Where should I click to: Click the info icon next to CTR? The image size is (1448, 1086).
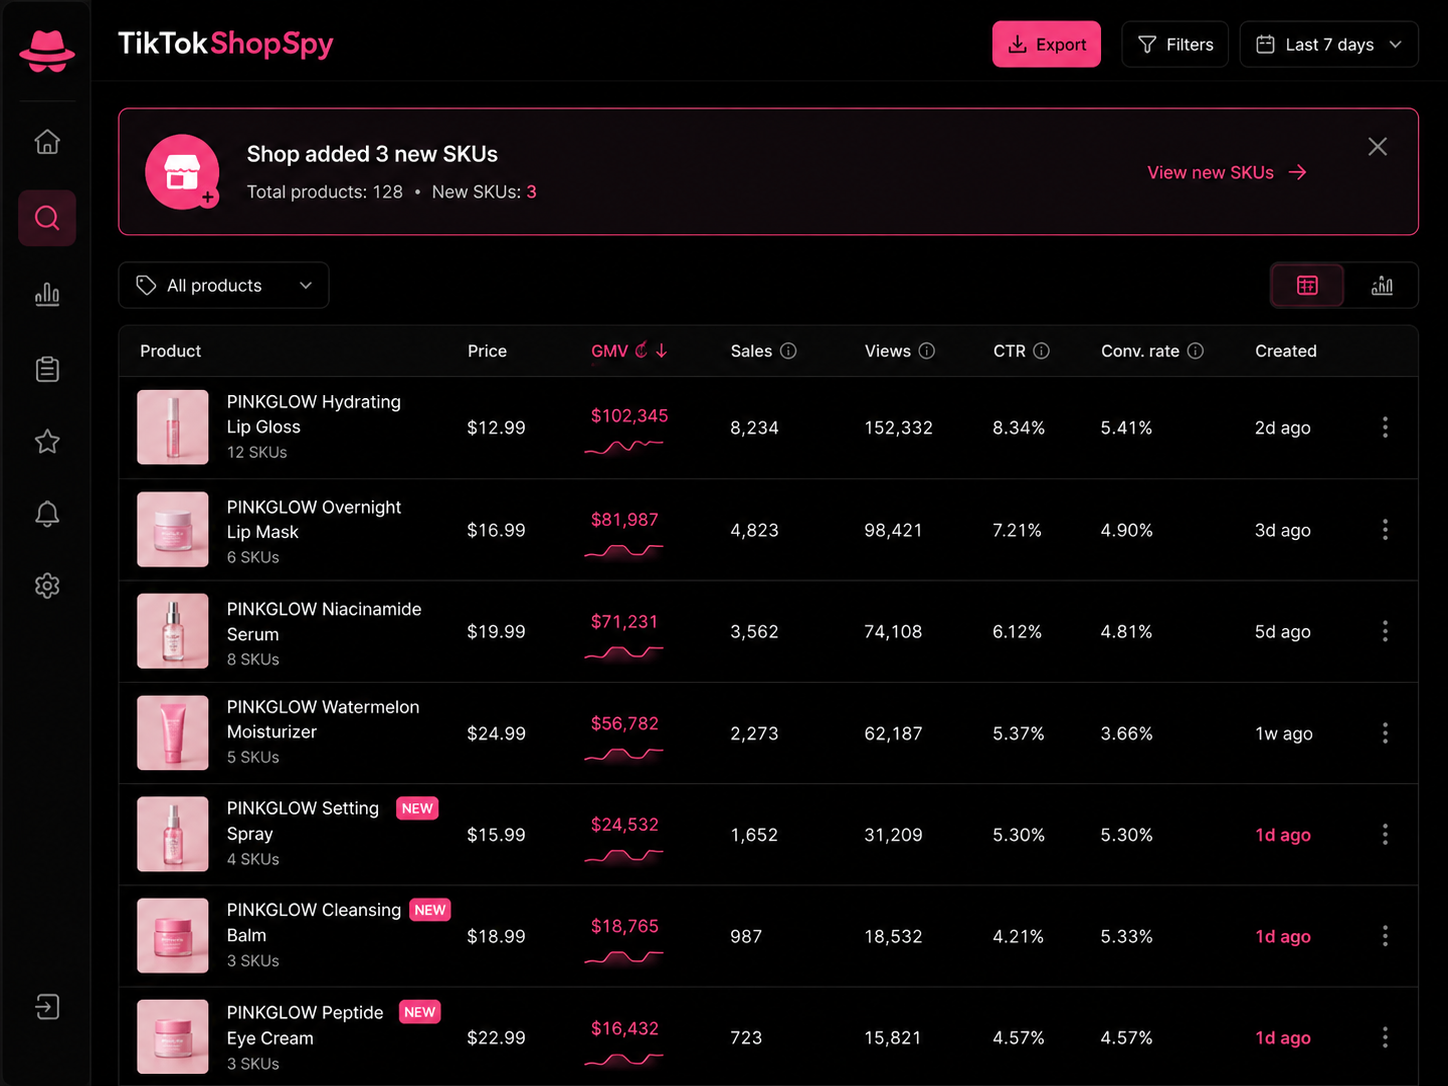[x=1041, y=351]
